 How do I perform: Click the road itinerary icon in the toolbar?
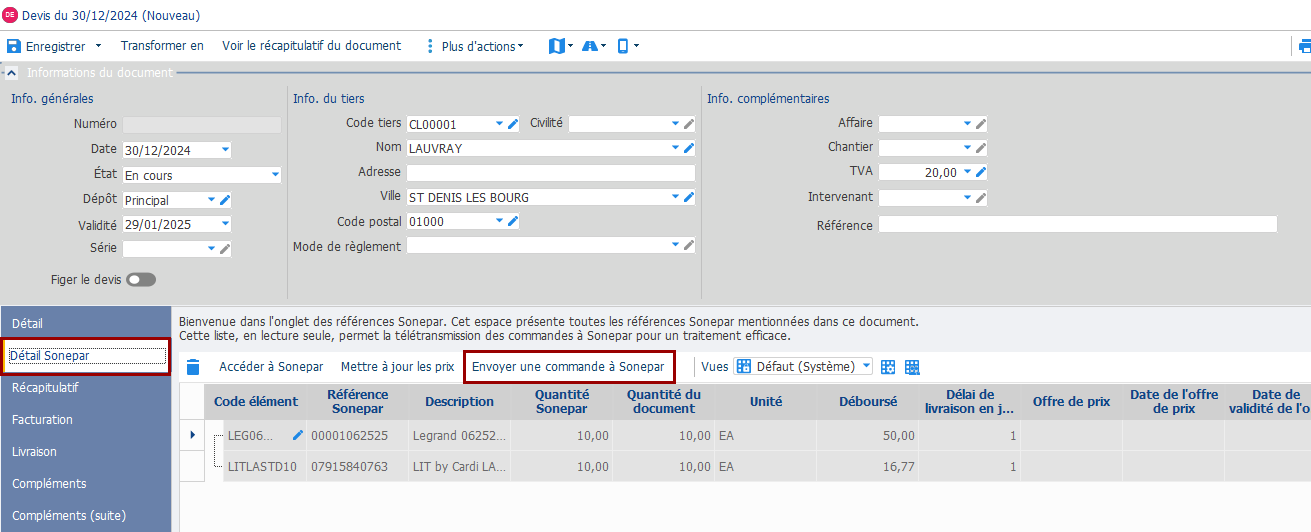[x=590, y=46]
